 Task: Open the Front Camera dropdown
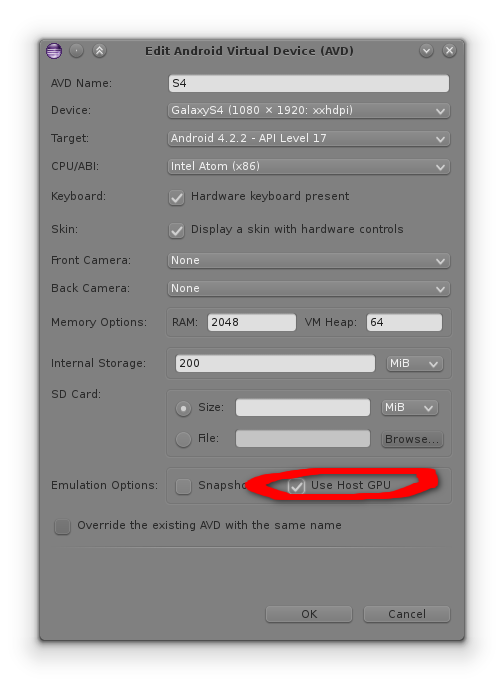tap(309, 261)
